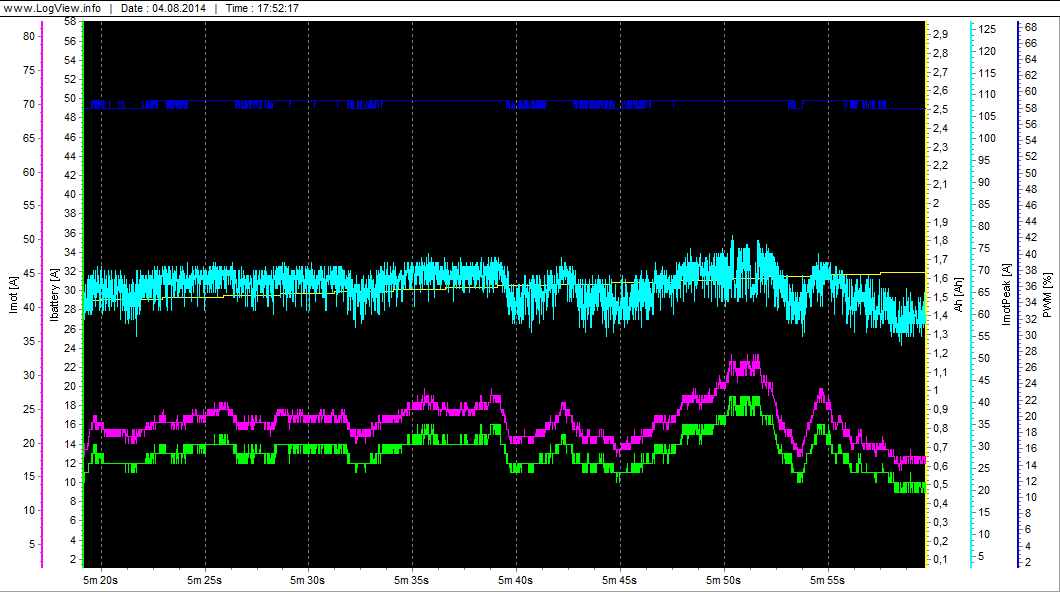Click value 80 on the Imot axis
This screenshot has width=1060, height=592.
pyautogui.click(x=29, y=36)
